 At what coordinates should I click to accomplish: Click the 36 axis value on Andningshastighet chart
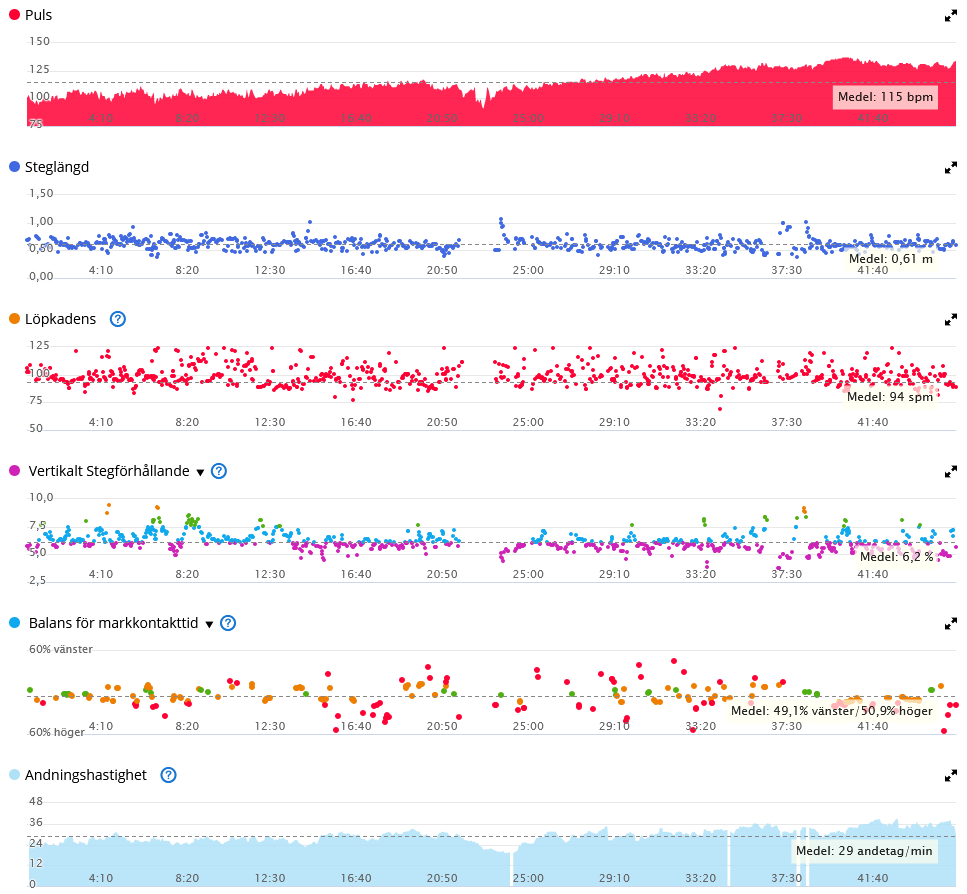[36, 822]
